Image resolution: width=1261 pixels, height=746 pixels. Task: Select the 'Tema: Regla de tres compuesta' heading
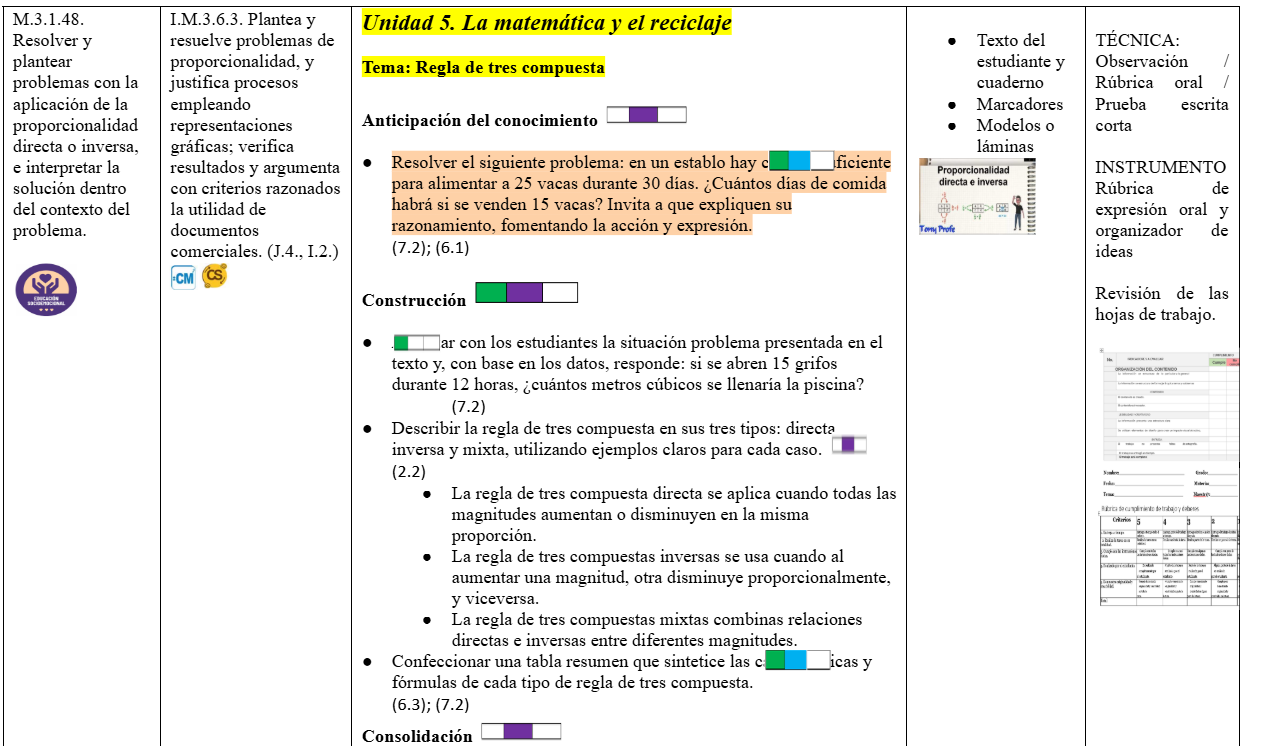pos(483,68)
